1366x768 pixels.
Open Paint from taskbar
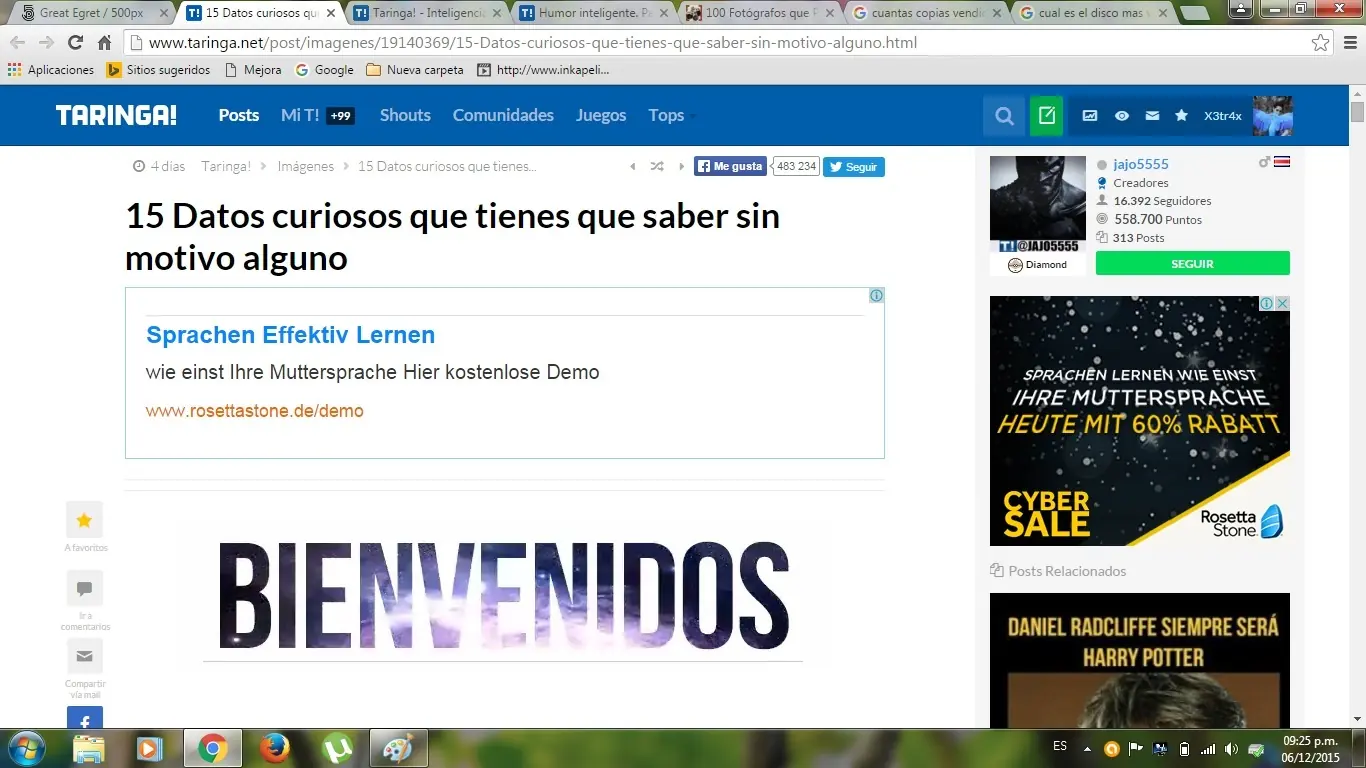398,748
